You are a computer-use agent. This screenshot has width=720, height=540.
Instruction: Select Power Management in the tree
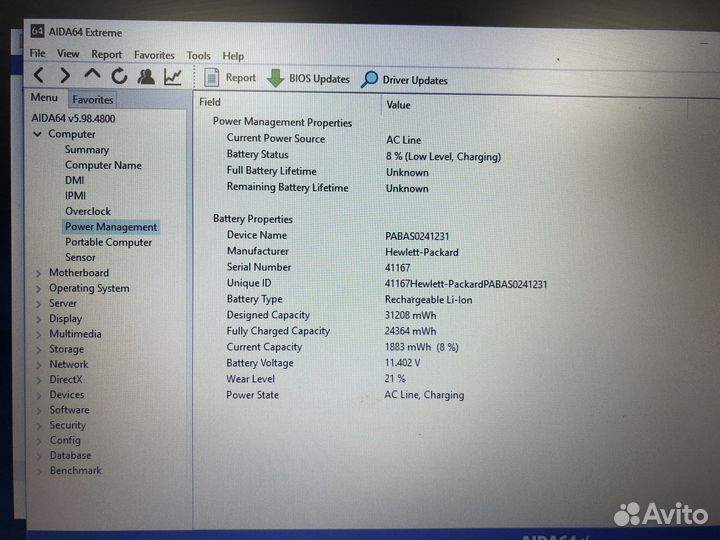click(x=111, y=227)
